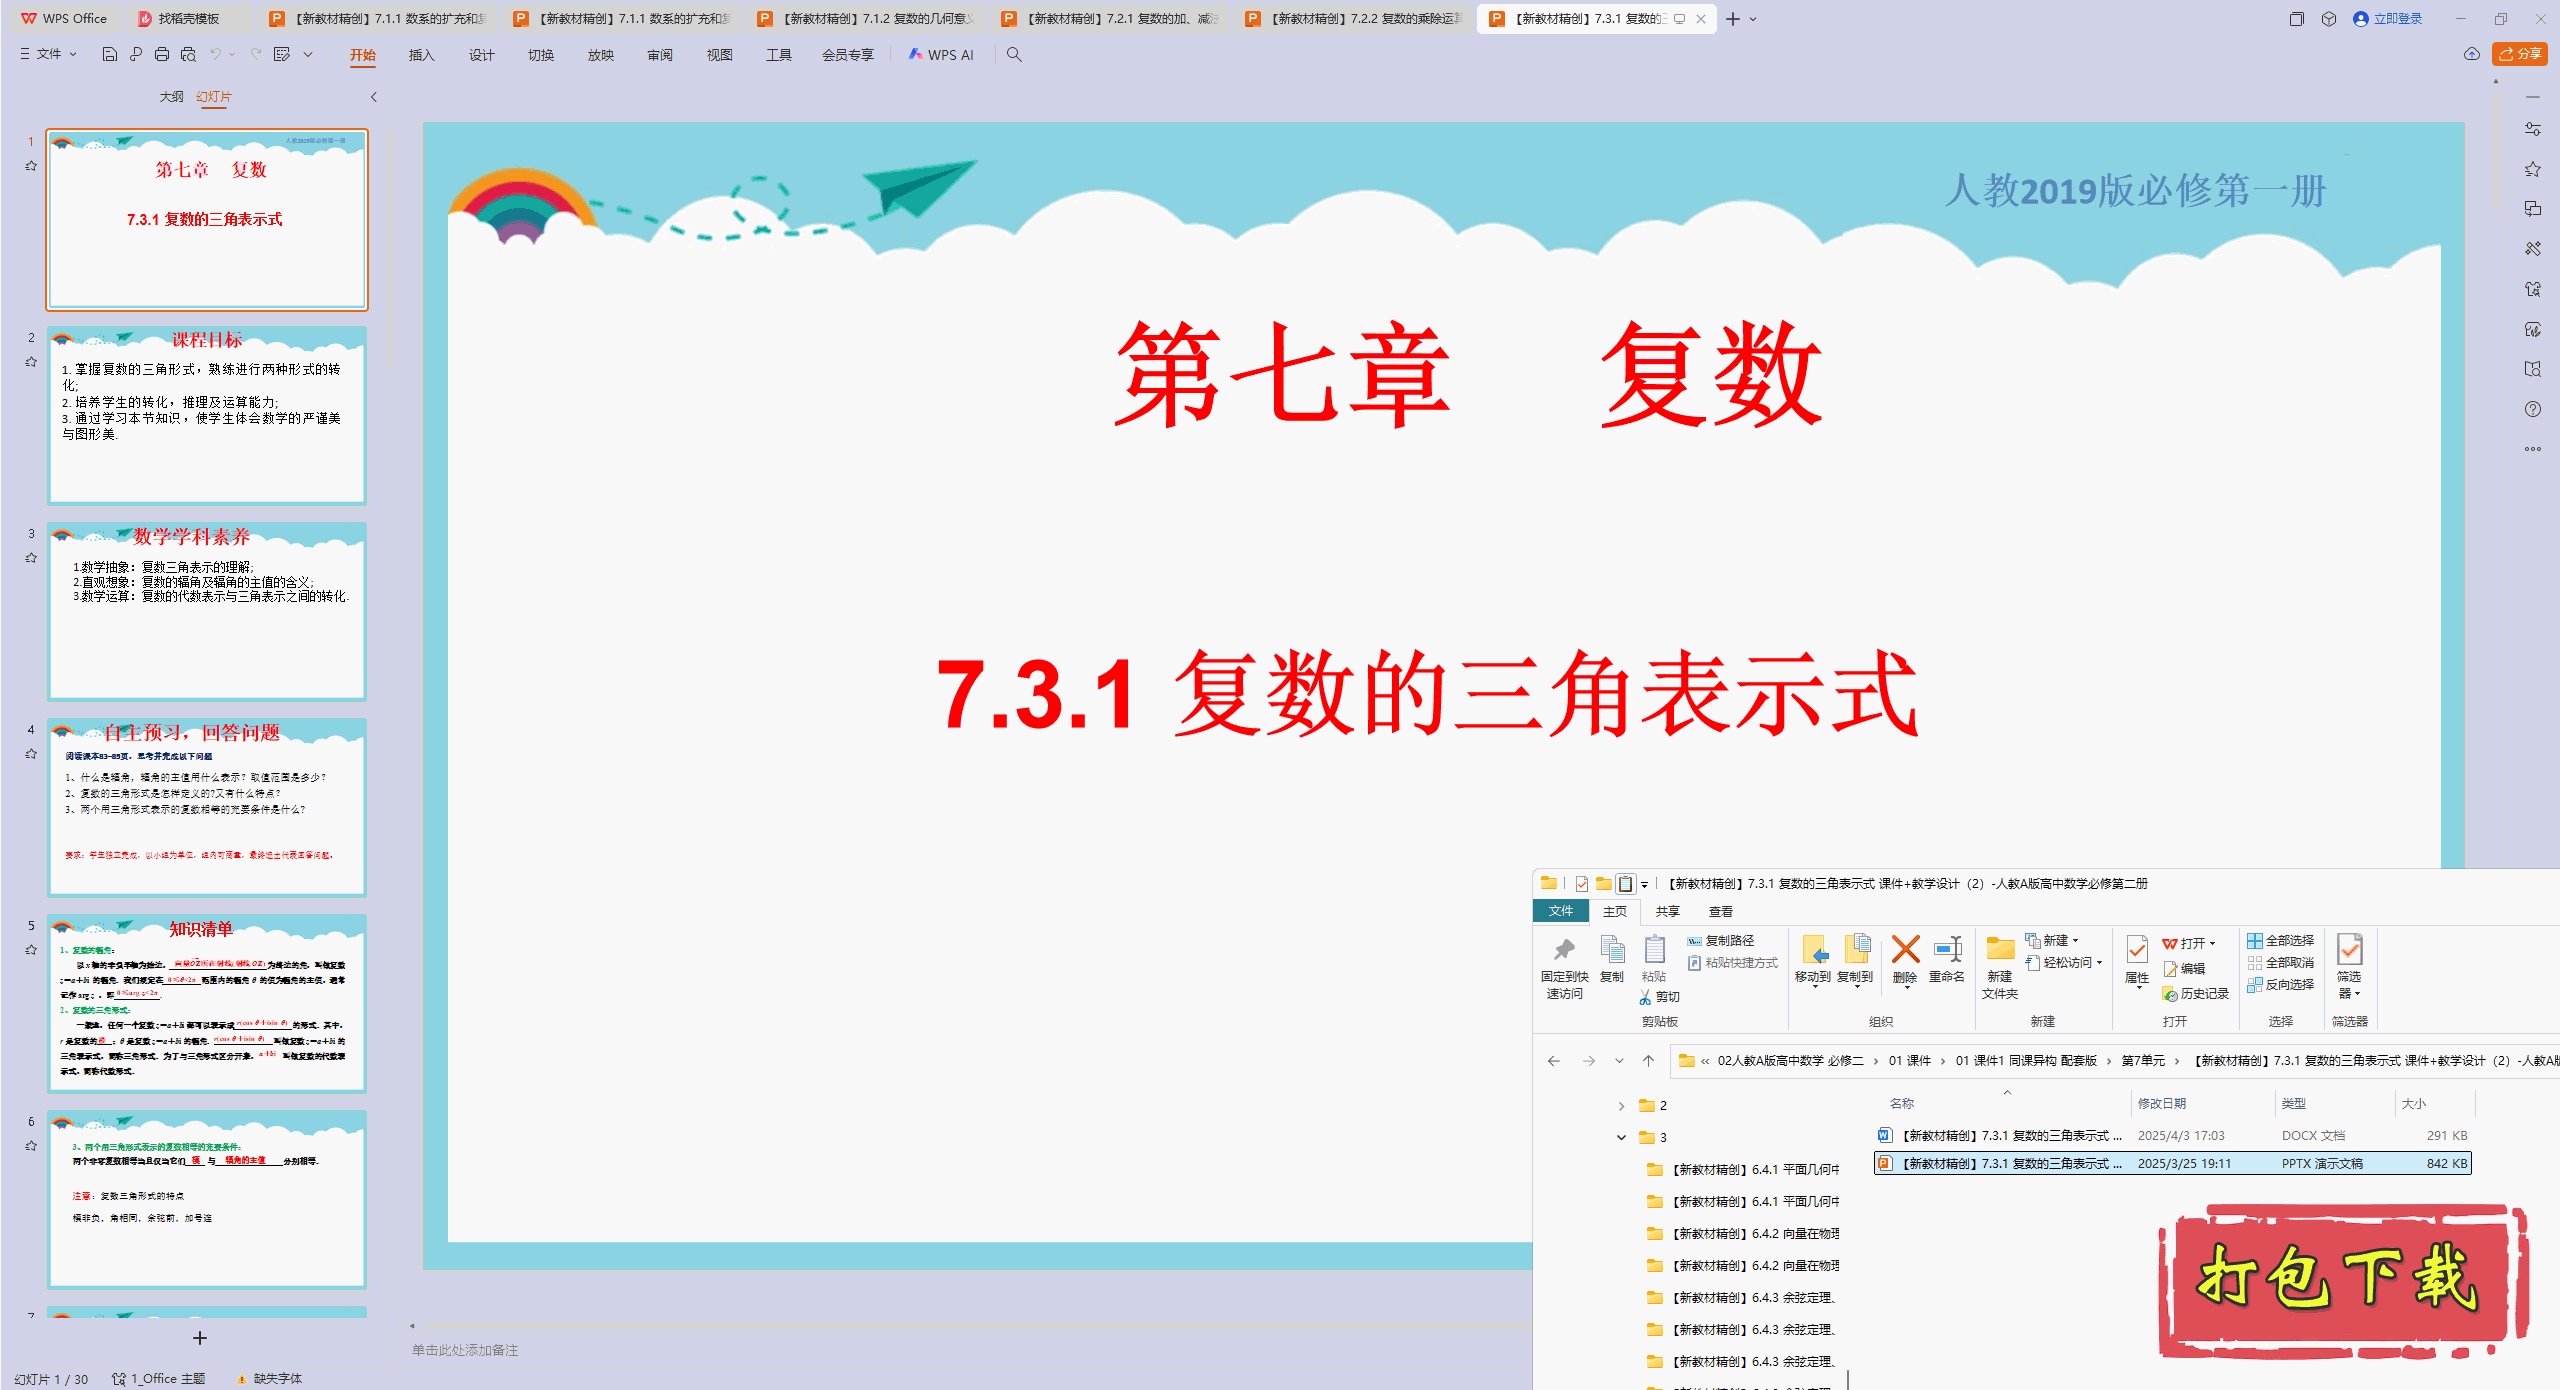This screenshot has width=2560, height=1390.
Task: Click the Print icon in the quick toolbar
Action: pyautogui.click(x=161, y=54)
